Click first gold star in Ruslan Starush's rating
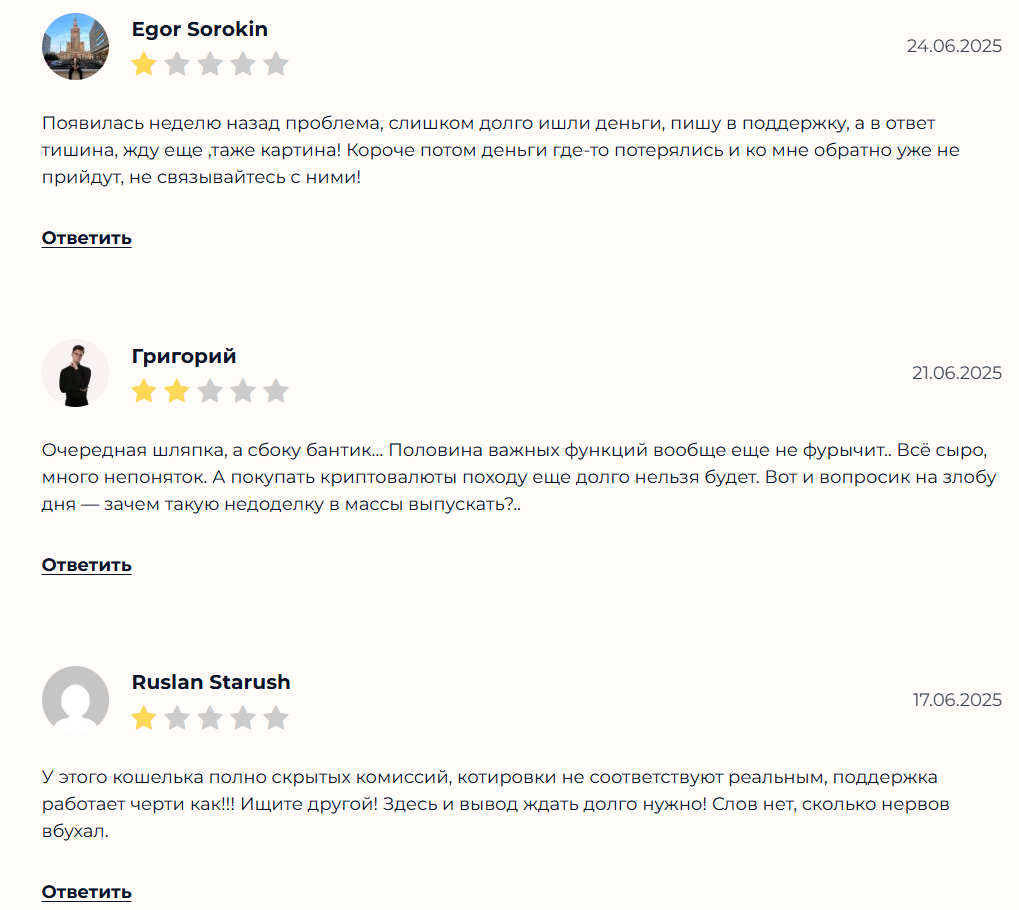Screen dimensions: 1019x910 [144, 718]
